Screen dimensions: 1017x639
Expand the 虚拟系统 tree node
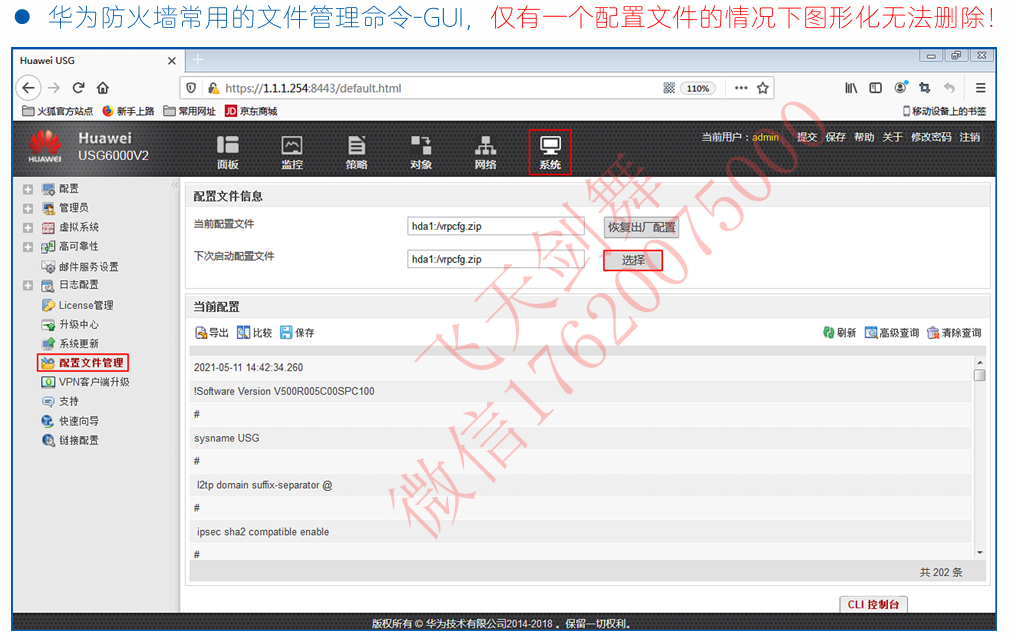tap(28, 228)
